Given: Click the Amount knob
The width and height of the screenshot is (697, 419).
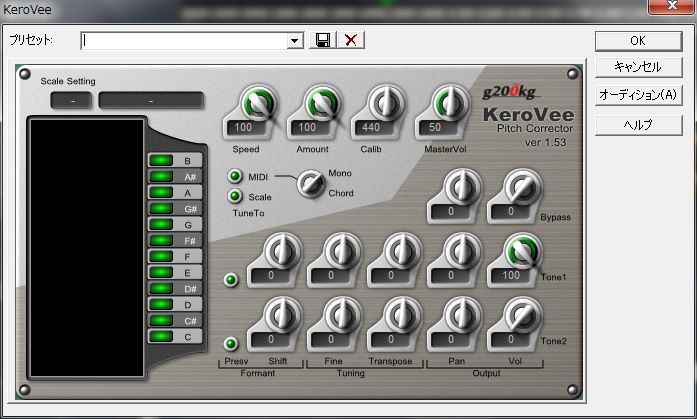Looking at the screenshot, I should pos(323,104).
